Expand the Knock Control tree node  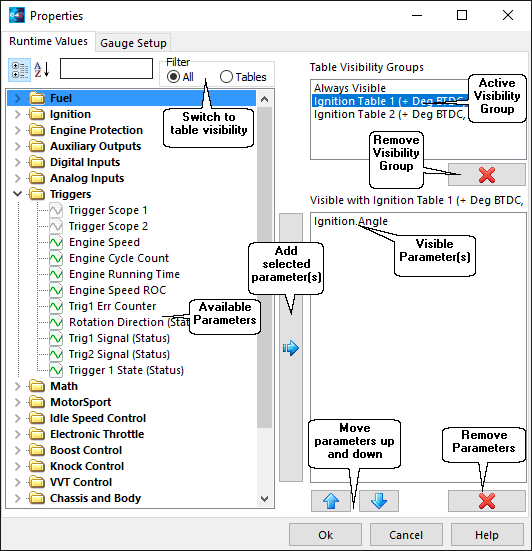tap(18, 466)
